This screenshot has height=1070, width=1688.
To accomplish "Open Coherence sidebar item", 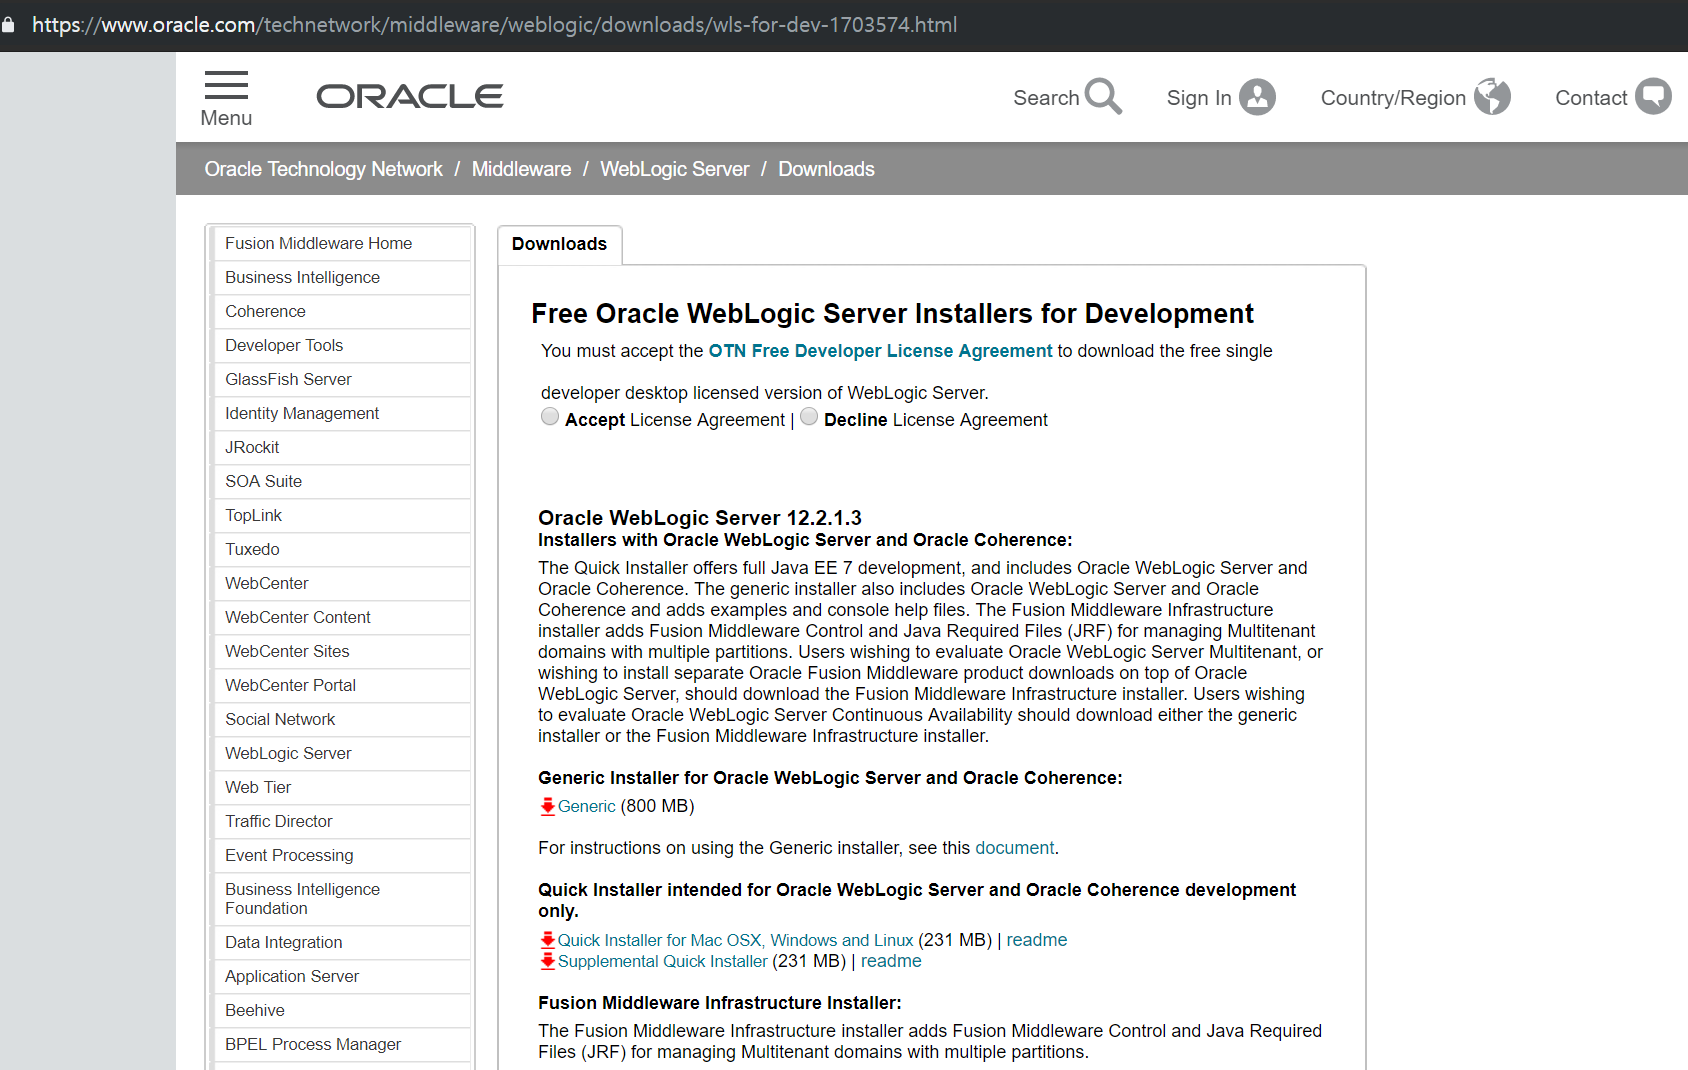I will pyautogui.click(x=341, y=311).
